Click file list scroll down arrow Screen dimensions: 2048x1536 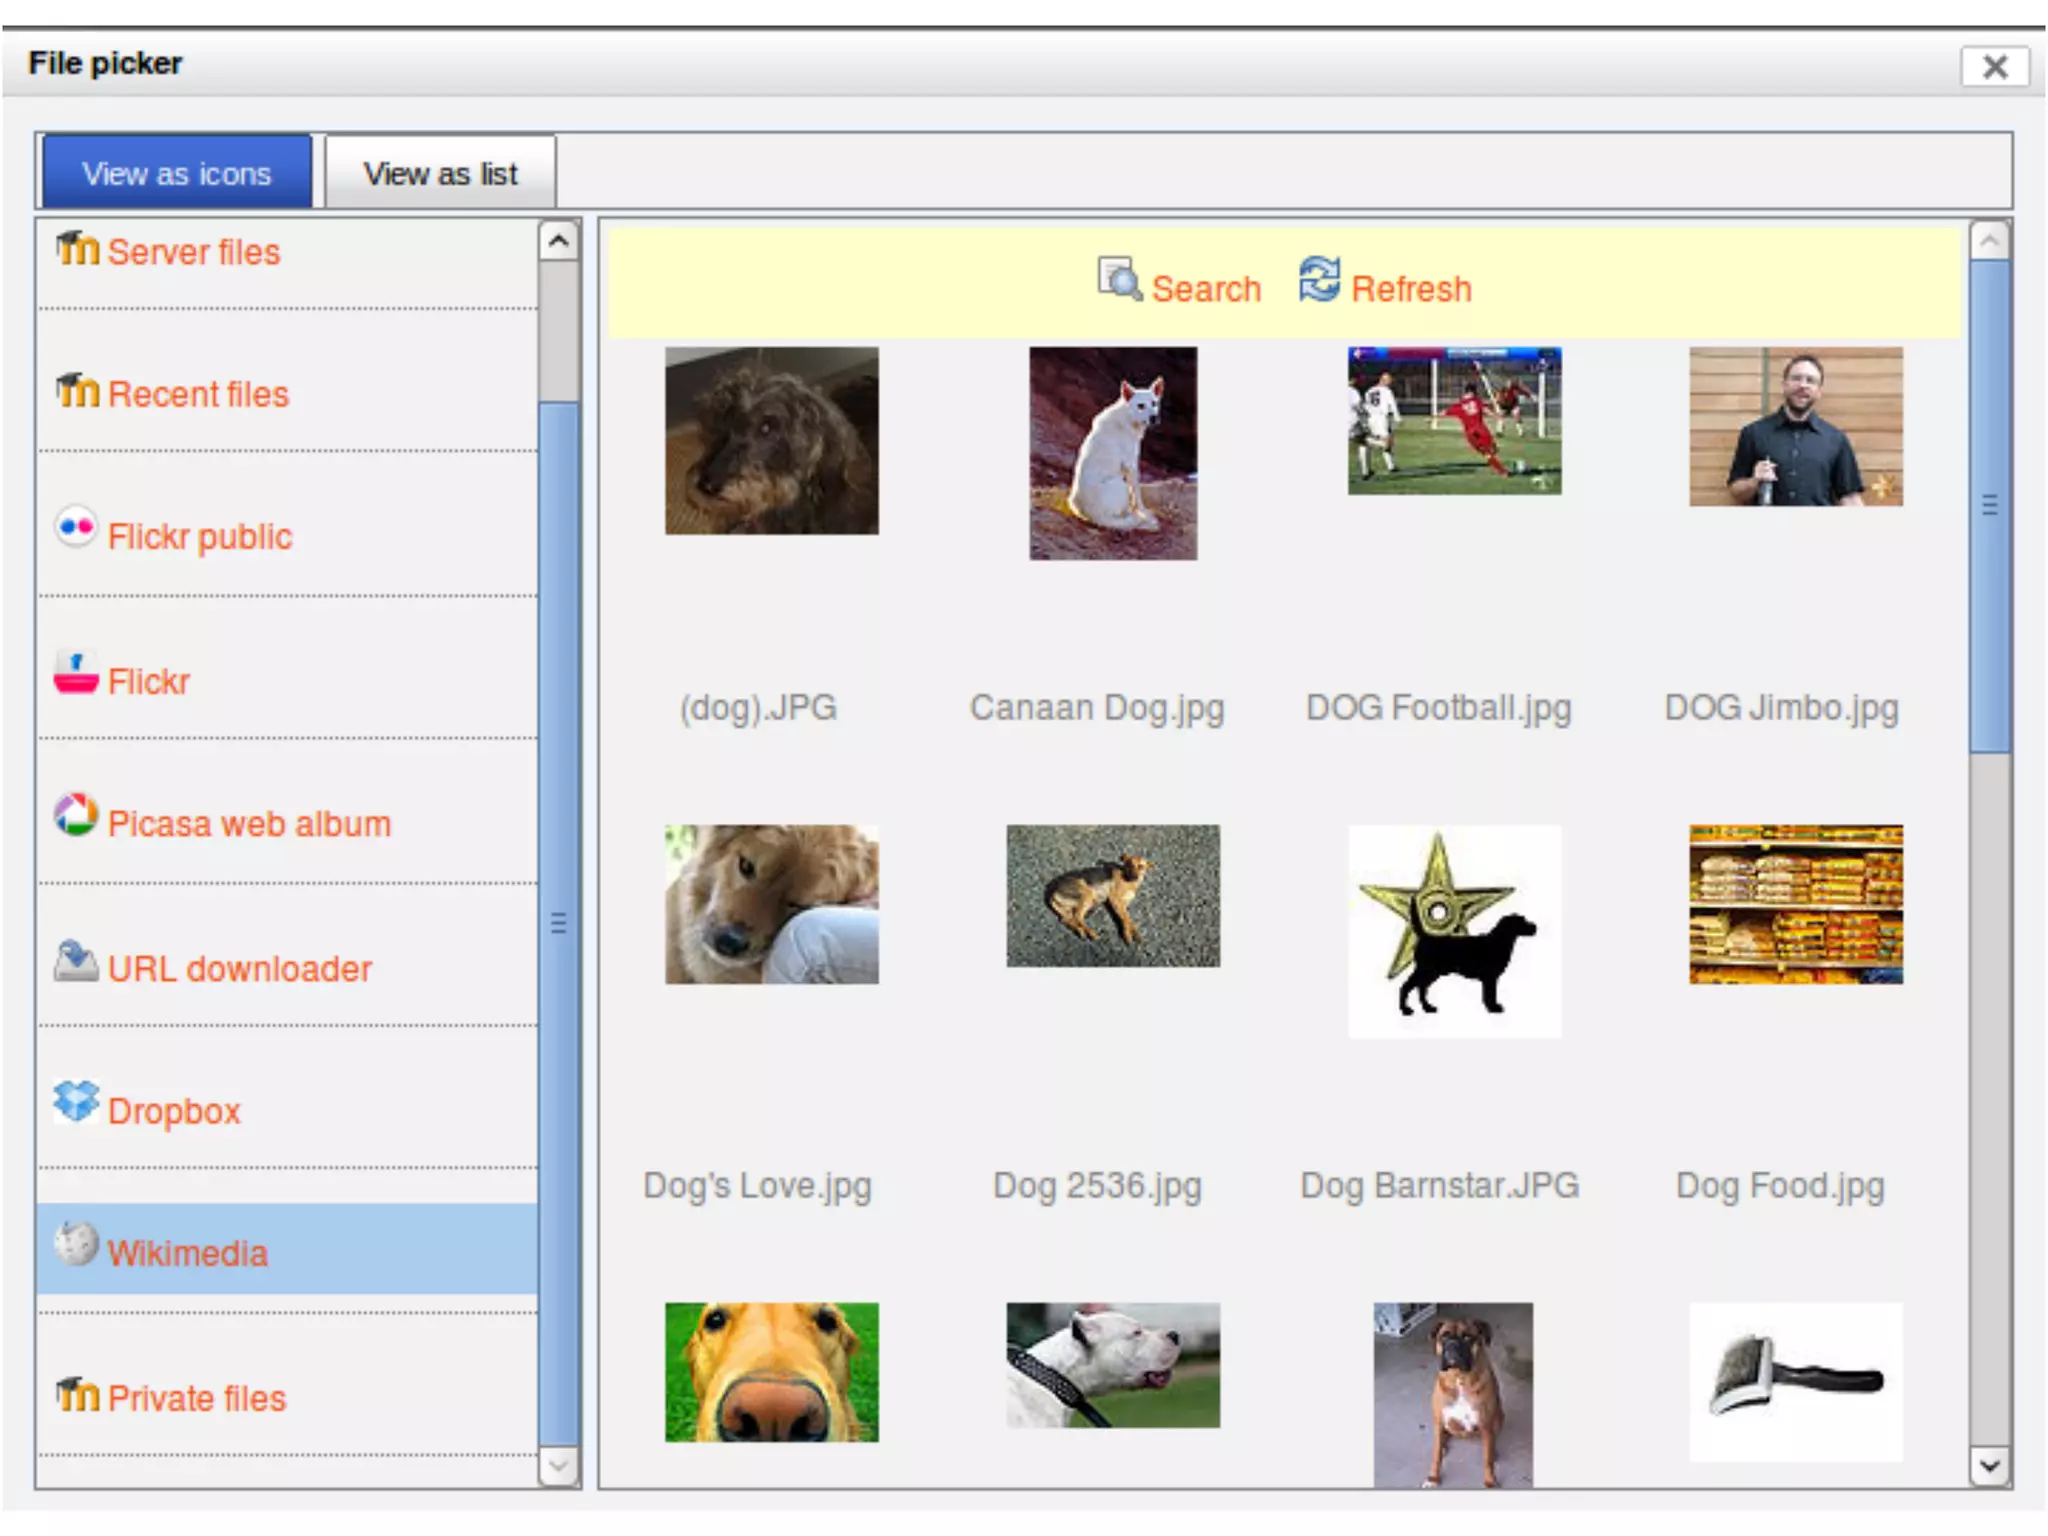[x=1989, y=1466]
